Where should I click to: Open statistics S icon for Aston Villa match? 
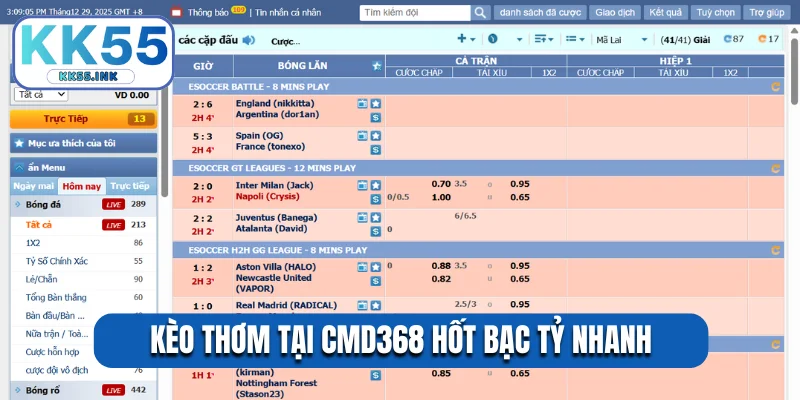tap(376, 281)
